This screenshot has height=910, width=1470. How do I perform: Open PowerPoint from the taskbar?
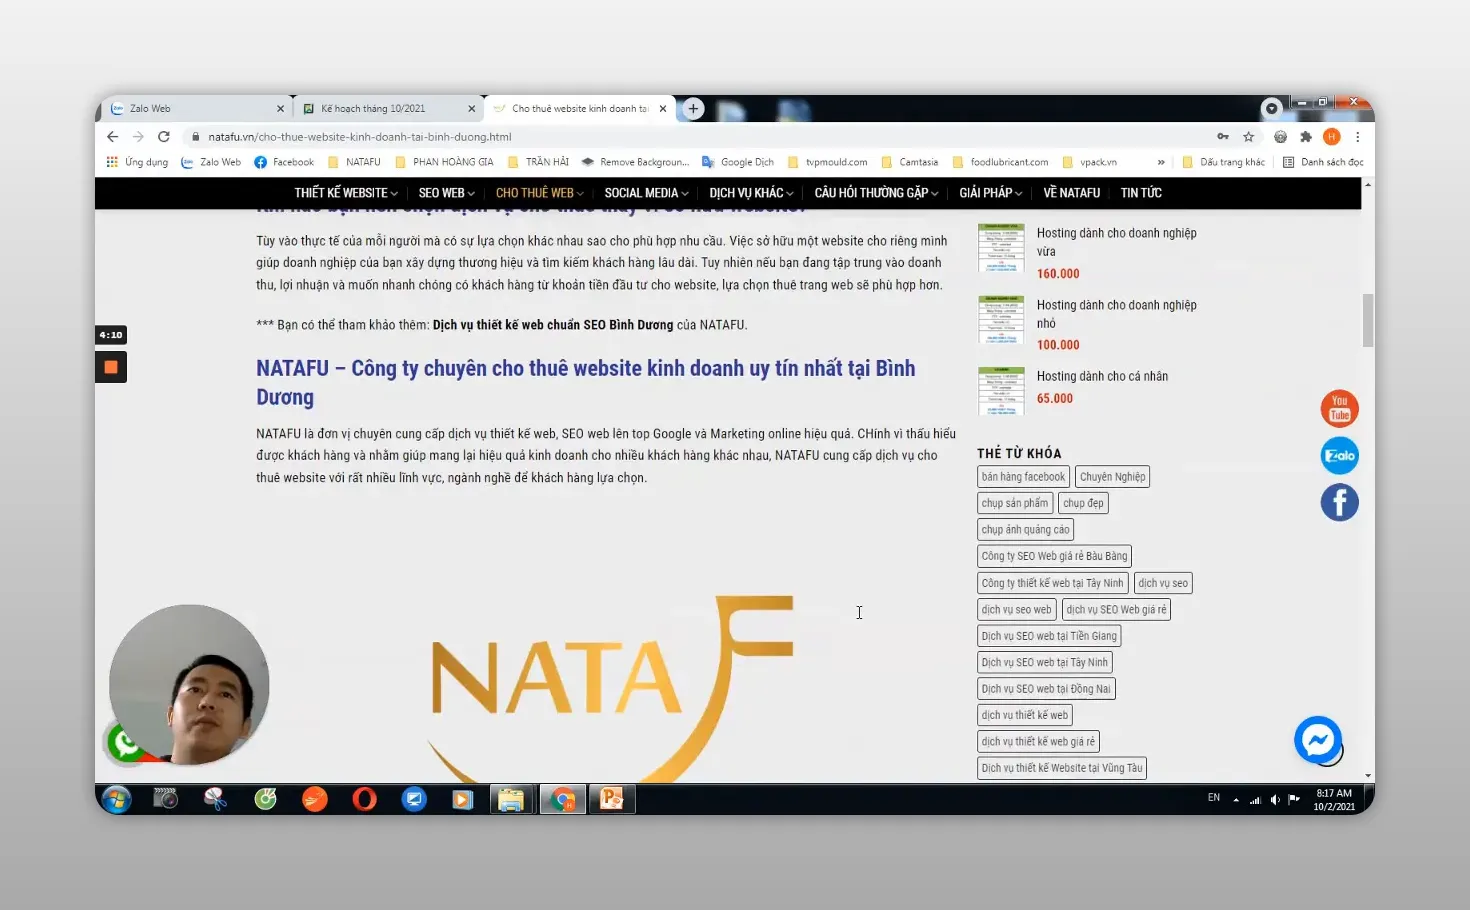[x=611, y=799]
